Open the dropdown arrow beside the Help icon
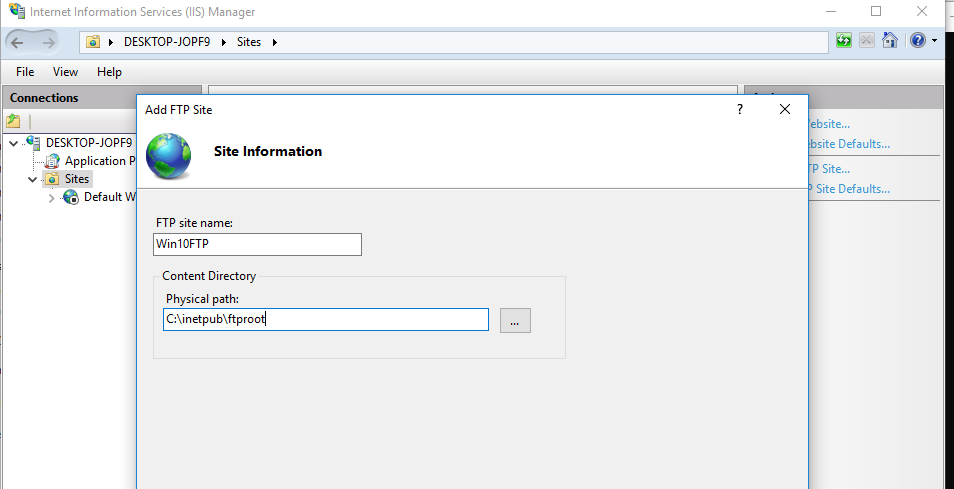The width and height of the screenshot is (954, 489). pyautogui.click(x=934, y=41)
